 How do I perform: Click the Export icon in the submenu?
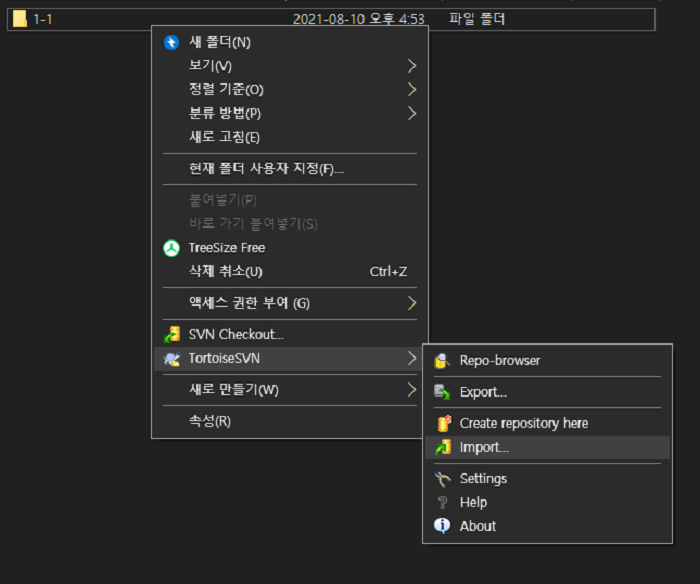point(442,392)
